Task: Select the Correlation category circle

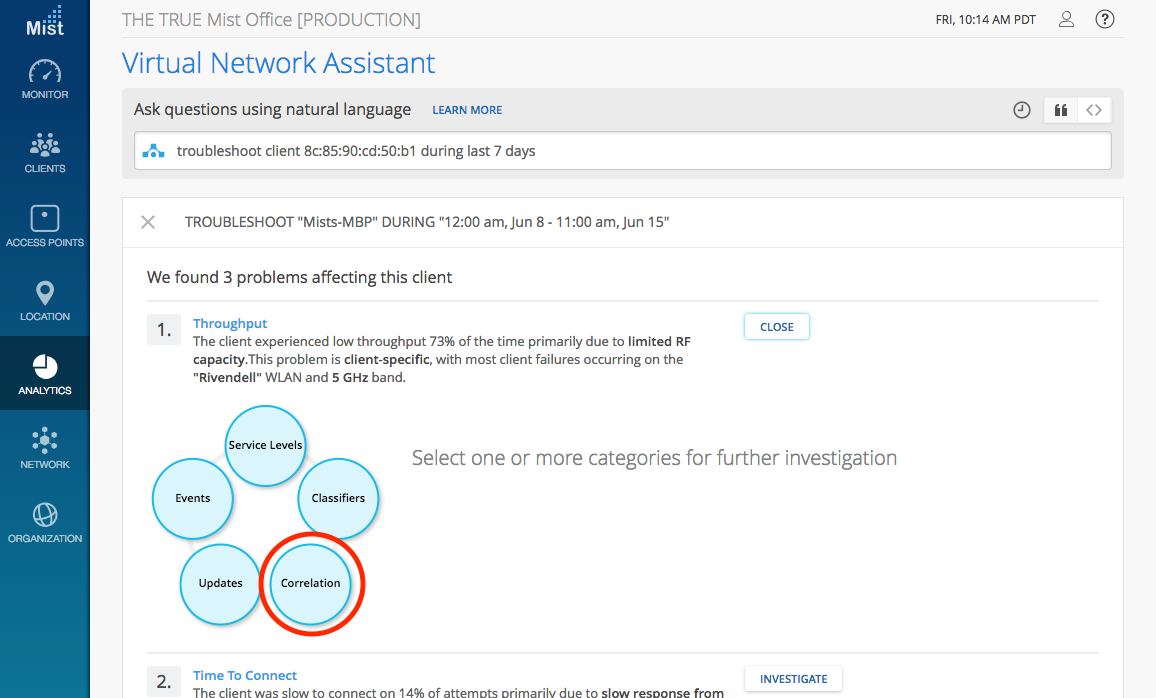Action: pyautogui.click(x=311, y=583)
